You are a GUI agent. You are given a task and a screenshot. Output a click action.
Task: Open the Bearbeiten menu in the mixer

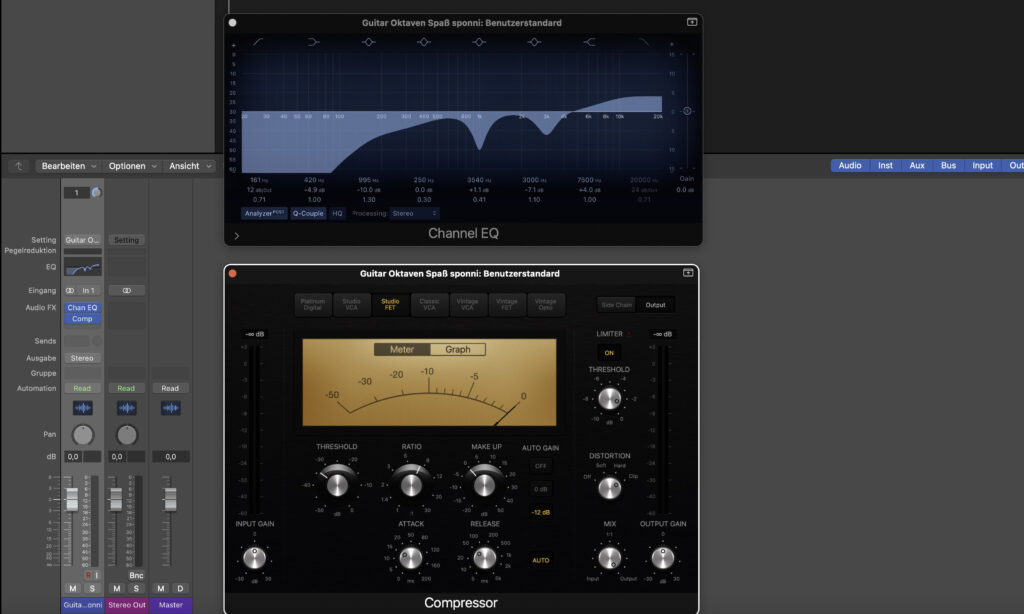[69, 166]
